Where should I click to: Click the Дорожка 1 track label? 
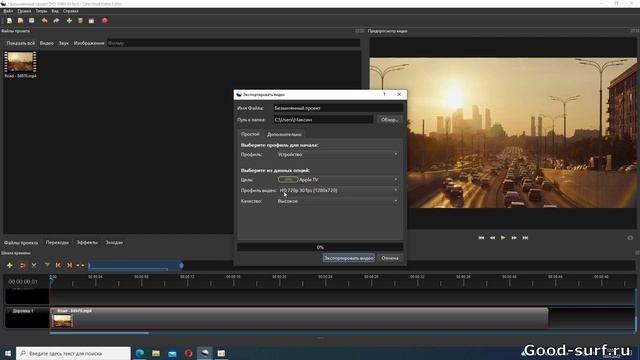tap(23, 311)
